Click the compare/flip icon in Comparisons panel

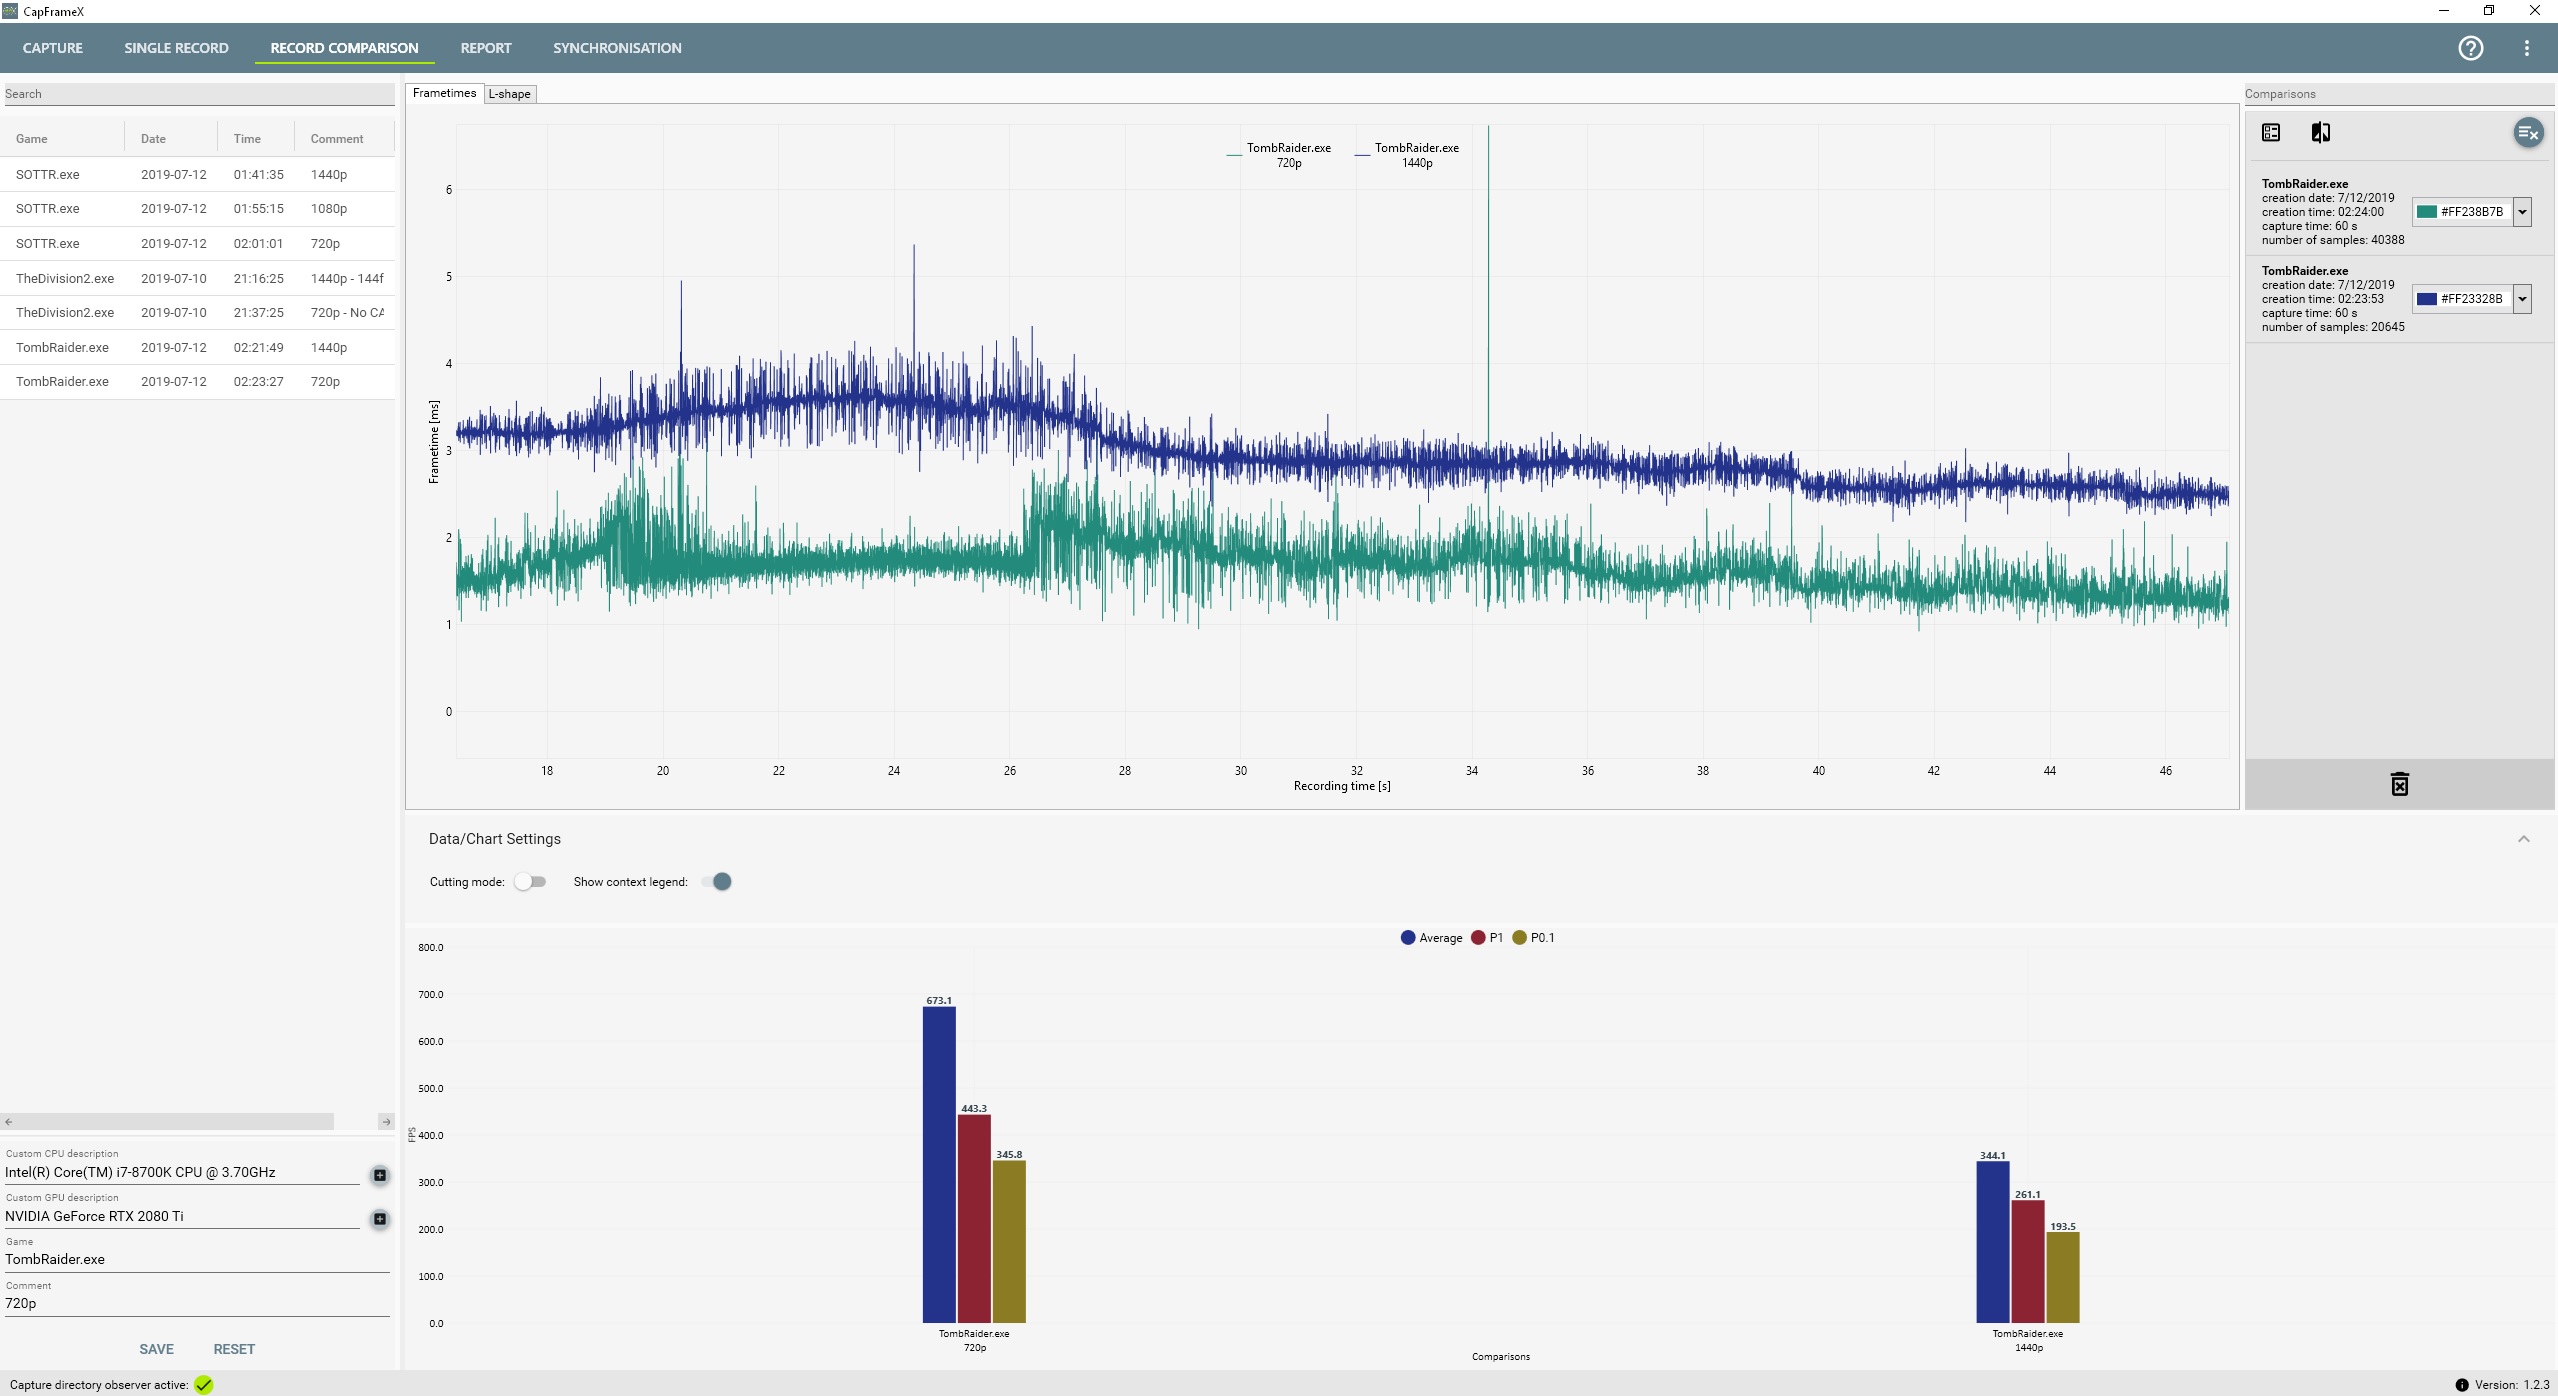(2321, 133)
